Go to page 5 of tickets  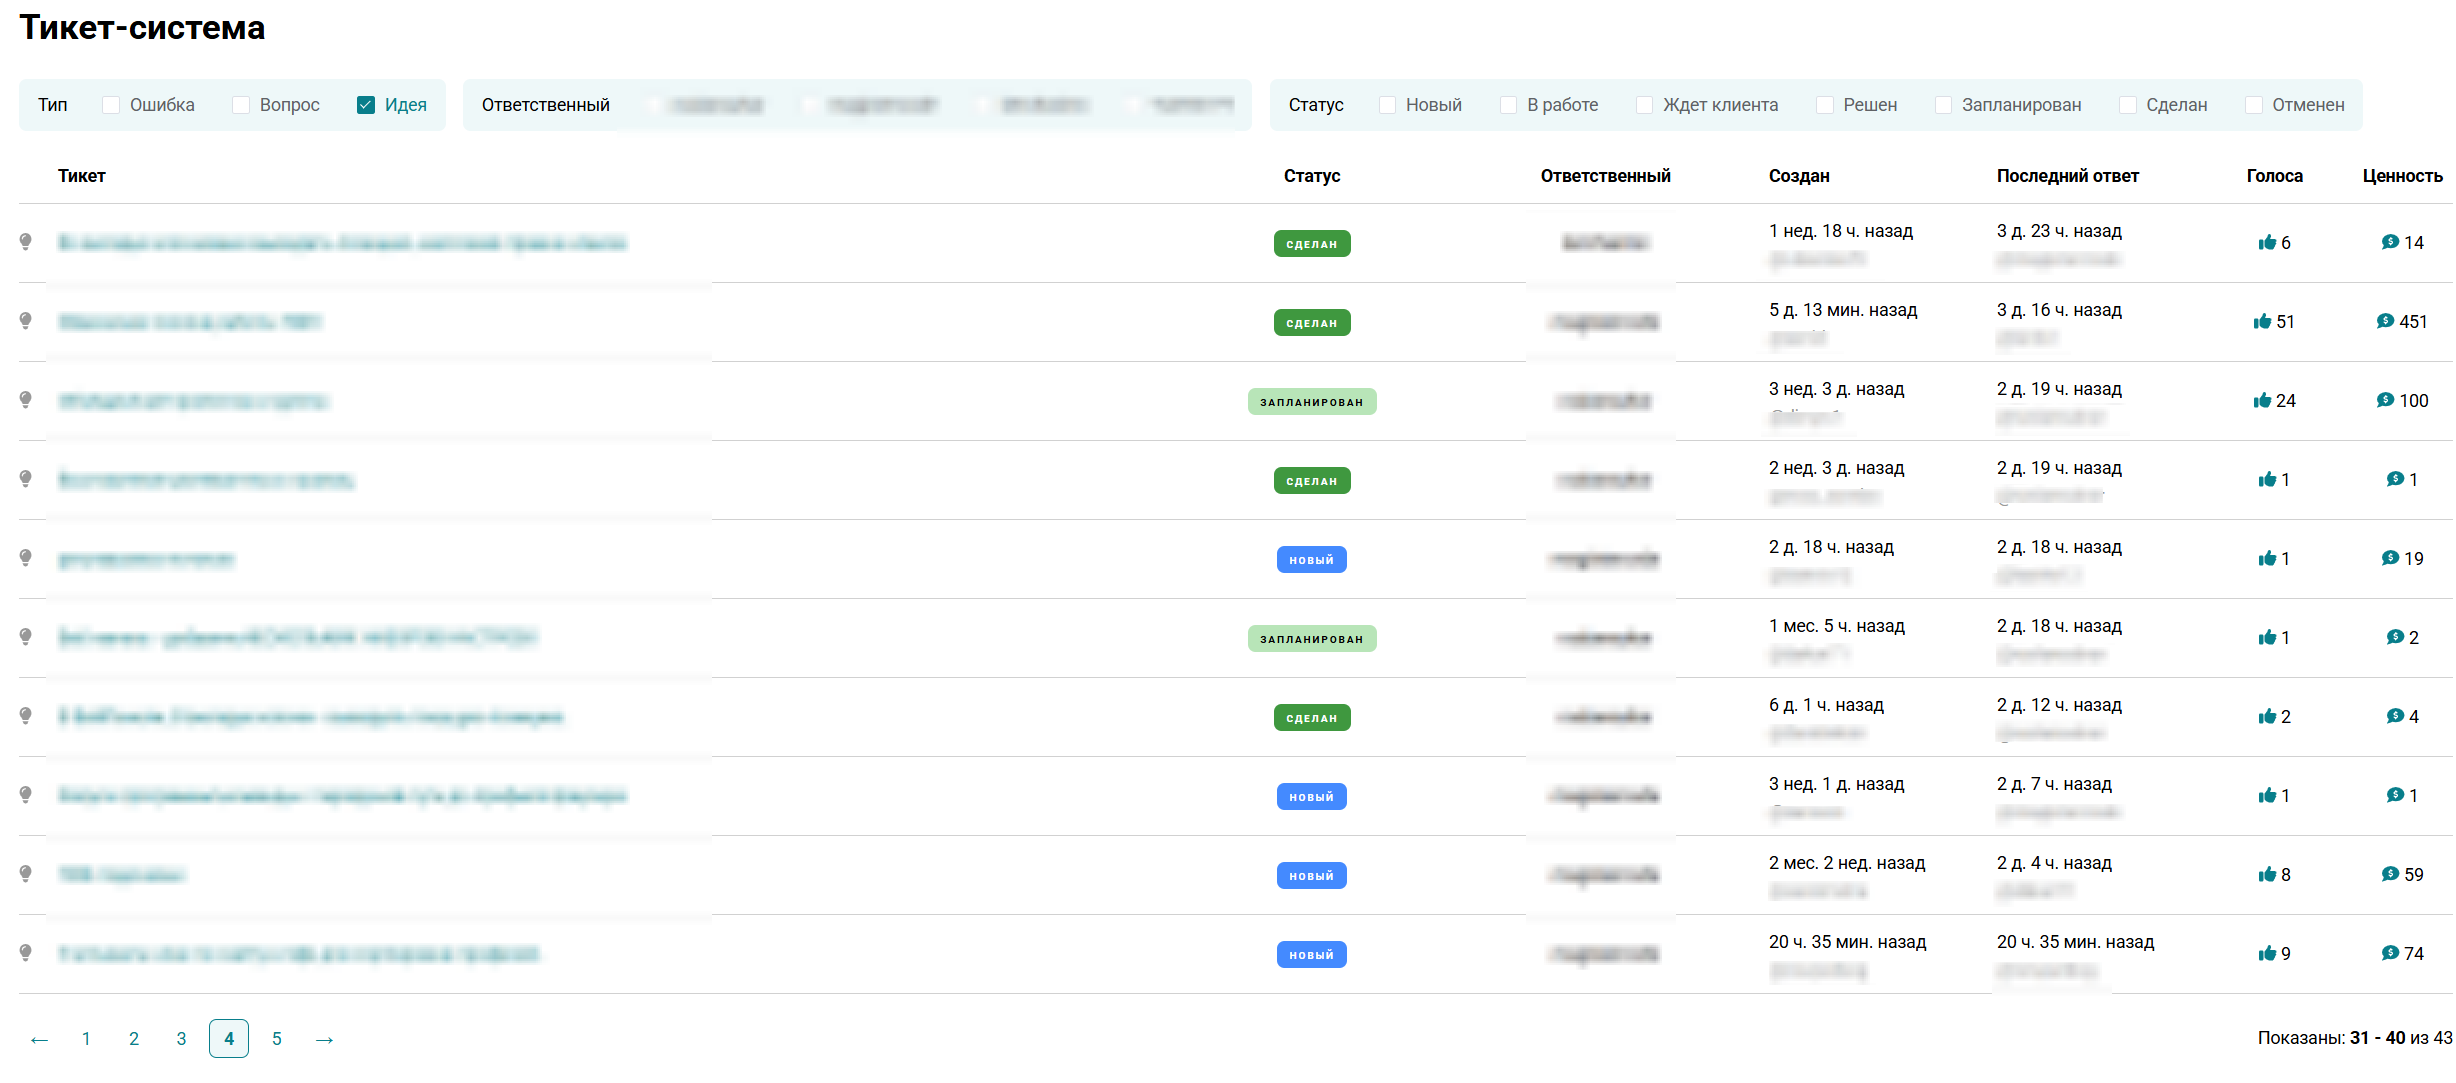tap(277, 1039)
